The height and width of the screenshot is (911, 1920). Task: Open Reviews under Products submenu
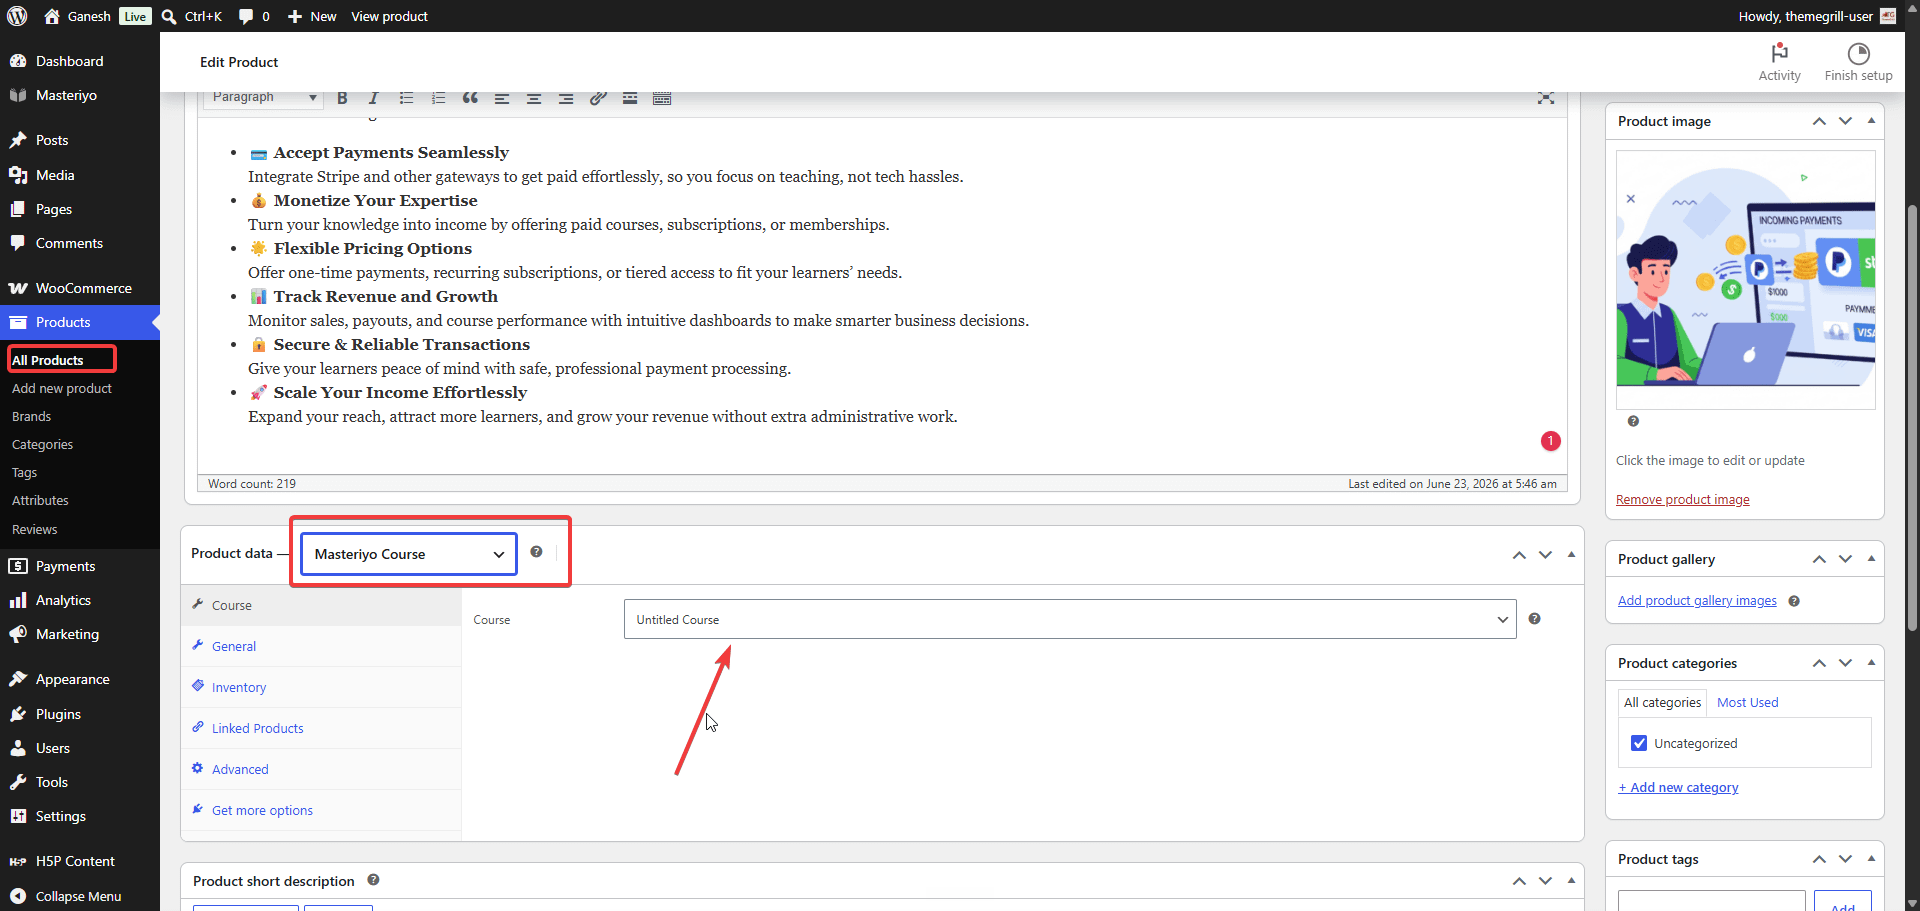35,529
